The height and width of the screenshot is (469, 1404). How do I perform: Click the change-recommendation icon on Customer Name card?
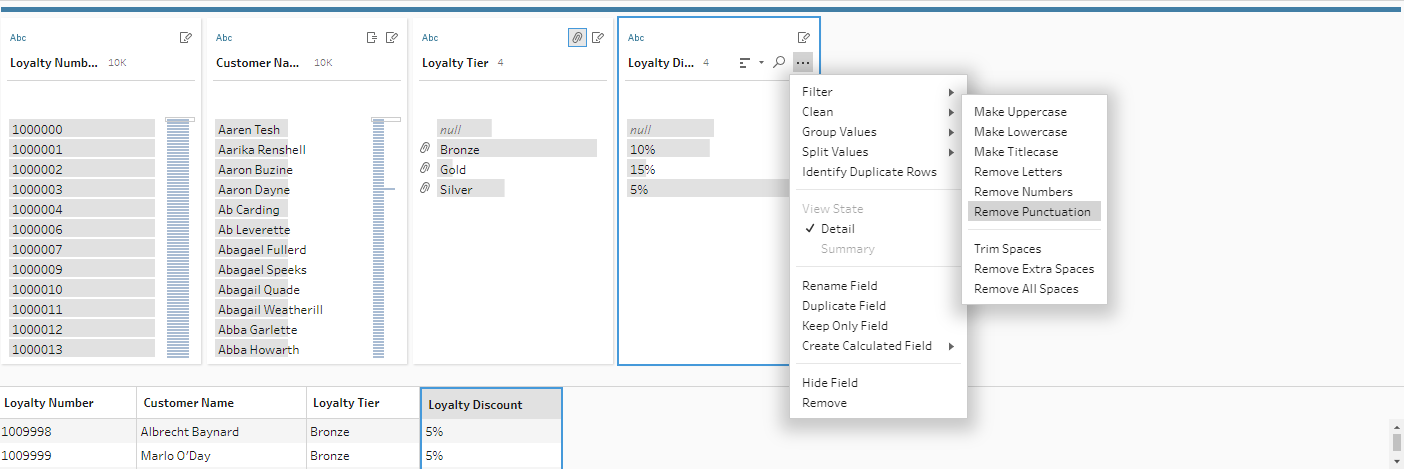point(372,38)
